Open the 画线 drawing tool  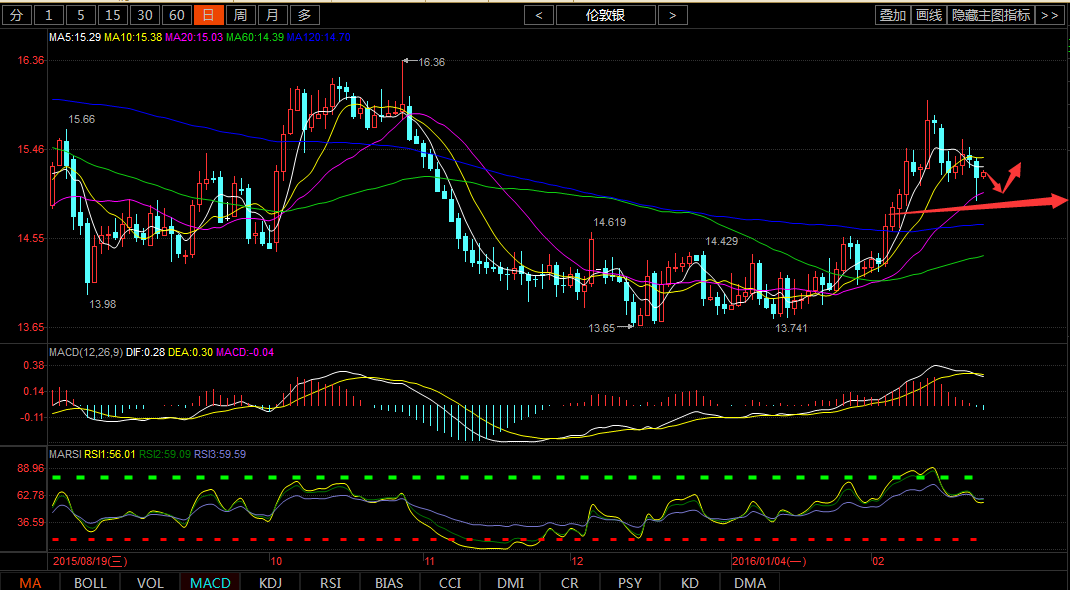[929, 15]
